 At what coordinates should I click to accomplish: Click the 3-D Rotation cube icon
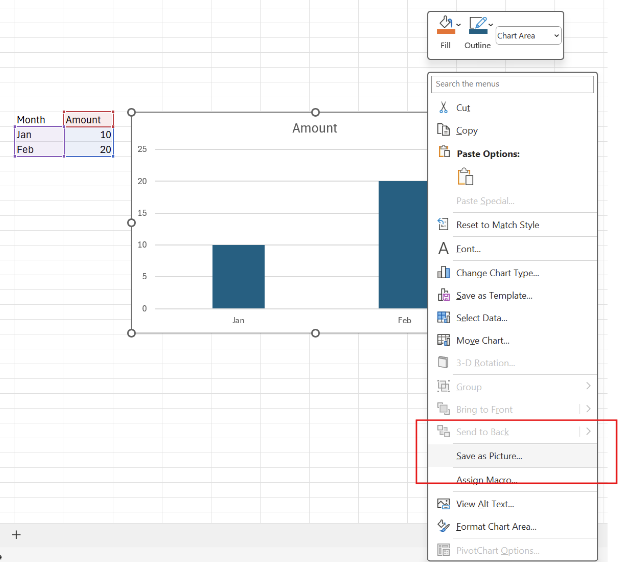click(x=443, y=362)
